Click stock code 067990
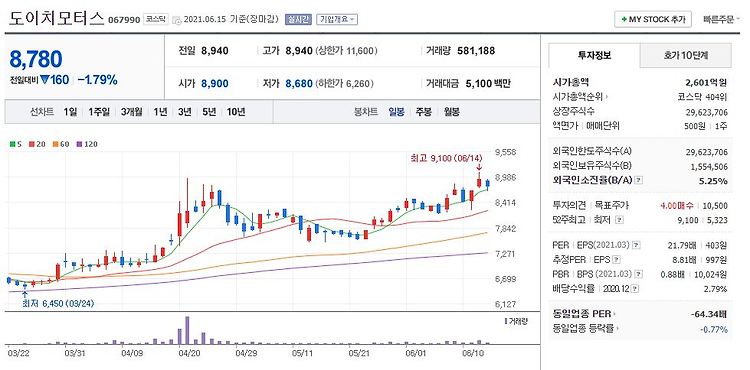 pos(124,20)
